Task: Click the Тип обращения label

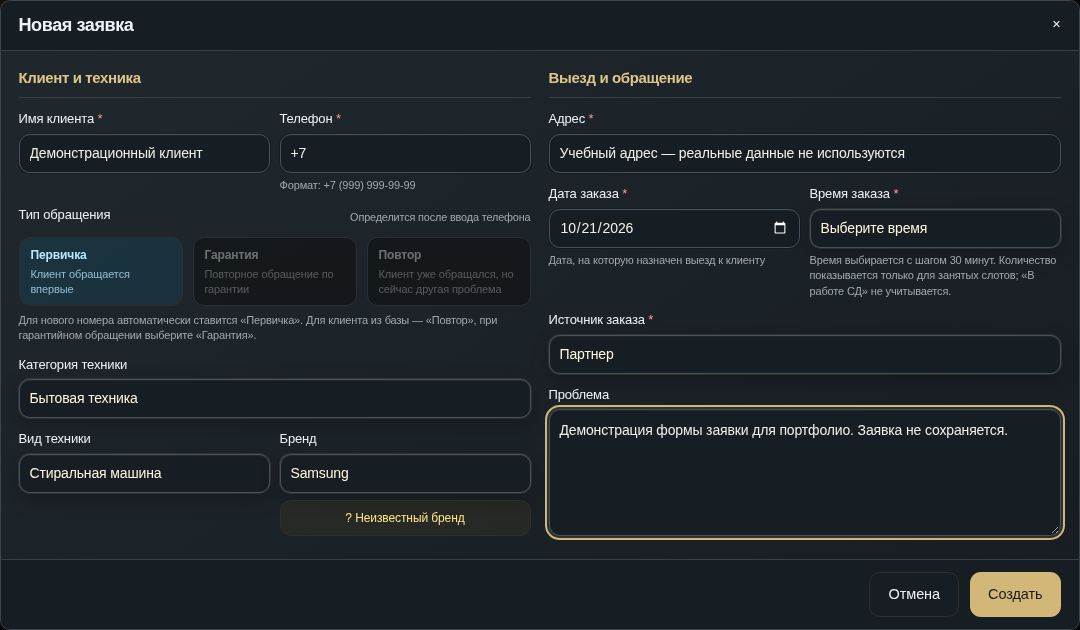Action: click(x=64, y=215)
